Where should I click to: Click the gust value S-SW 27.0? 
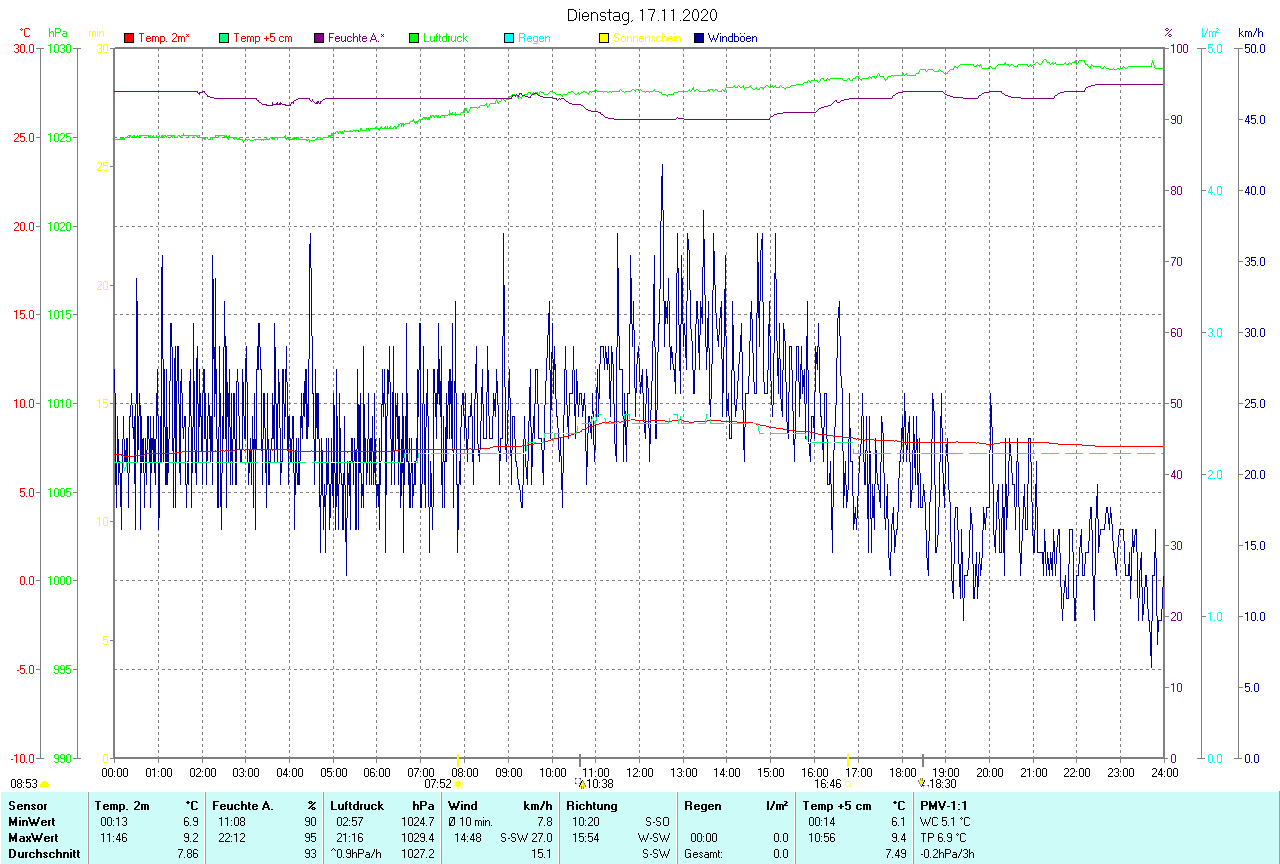pos(526,838)
